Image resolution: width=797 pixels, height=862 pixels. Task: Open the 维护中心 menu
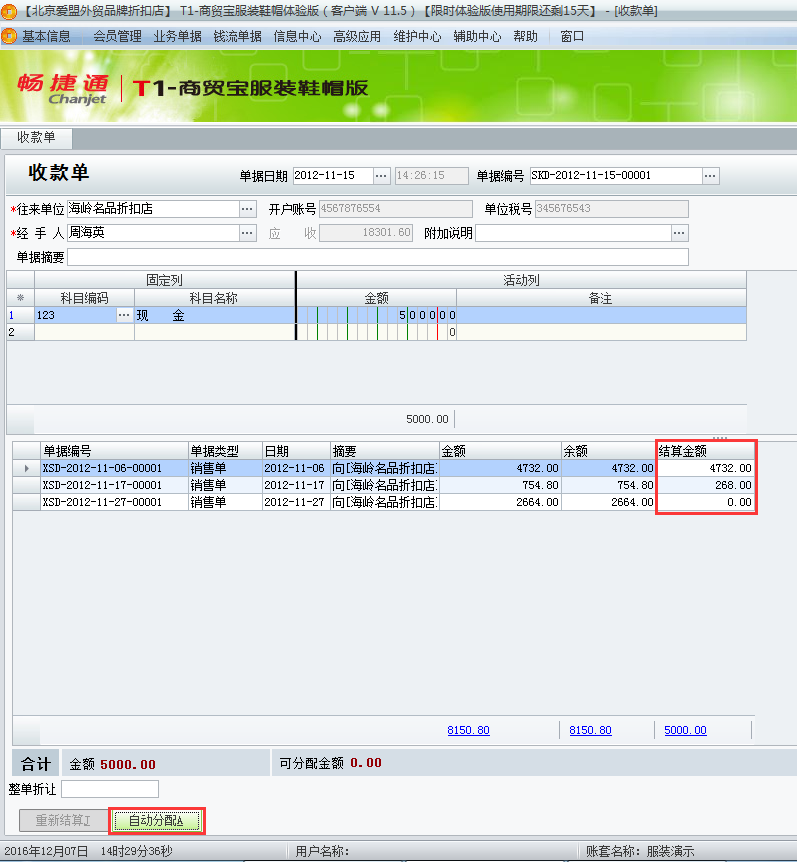tap(417, 36)
